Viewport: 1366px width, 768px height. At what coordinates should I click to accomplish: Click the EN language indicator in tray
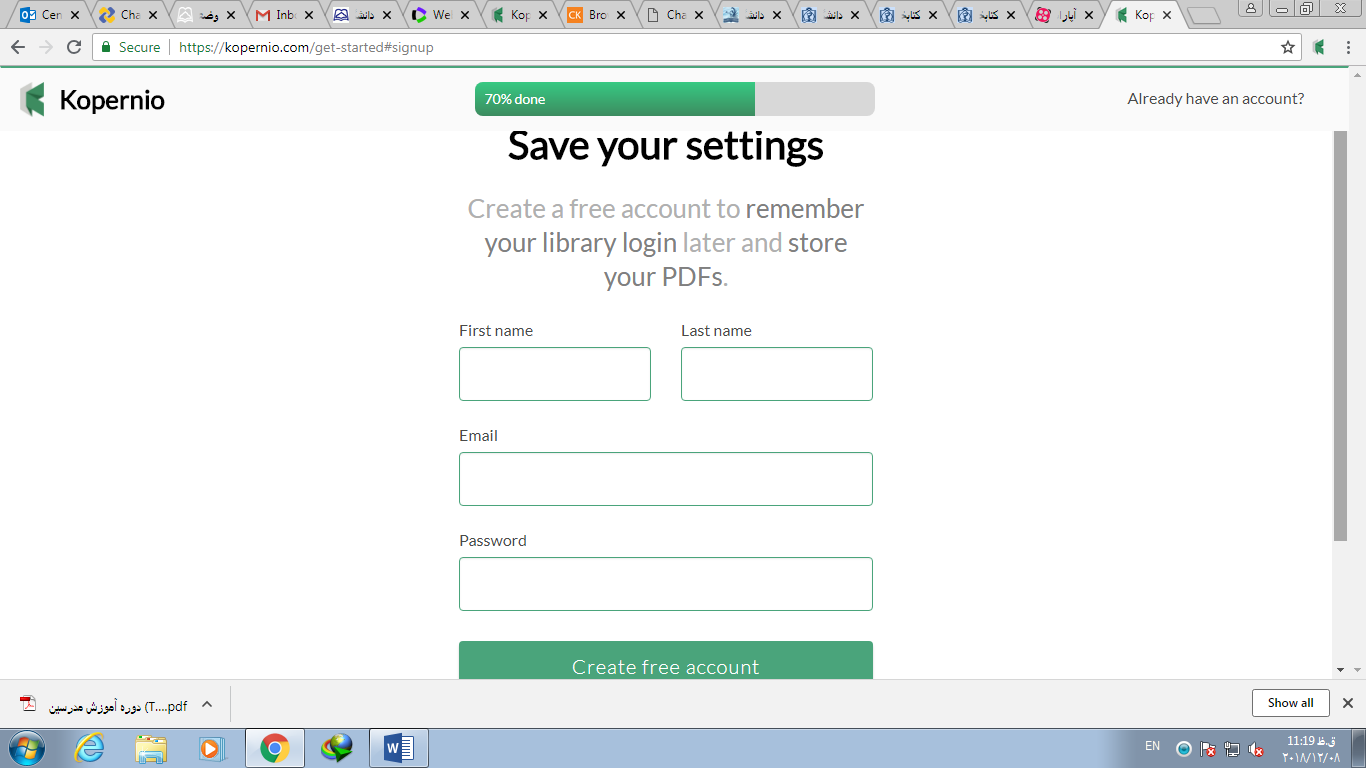click(1152, 746)
